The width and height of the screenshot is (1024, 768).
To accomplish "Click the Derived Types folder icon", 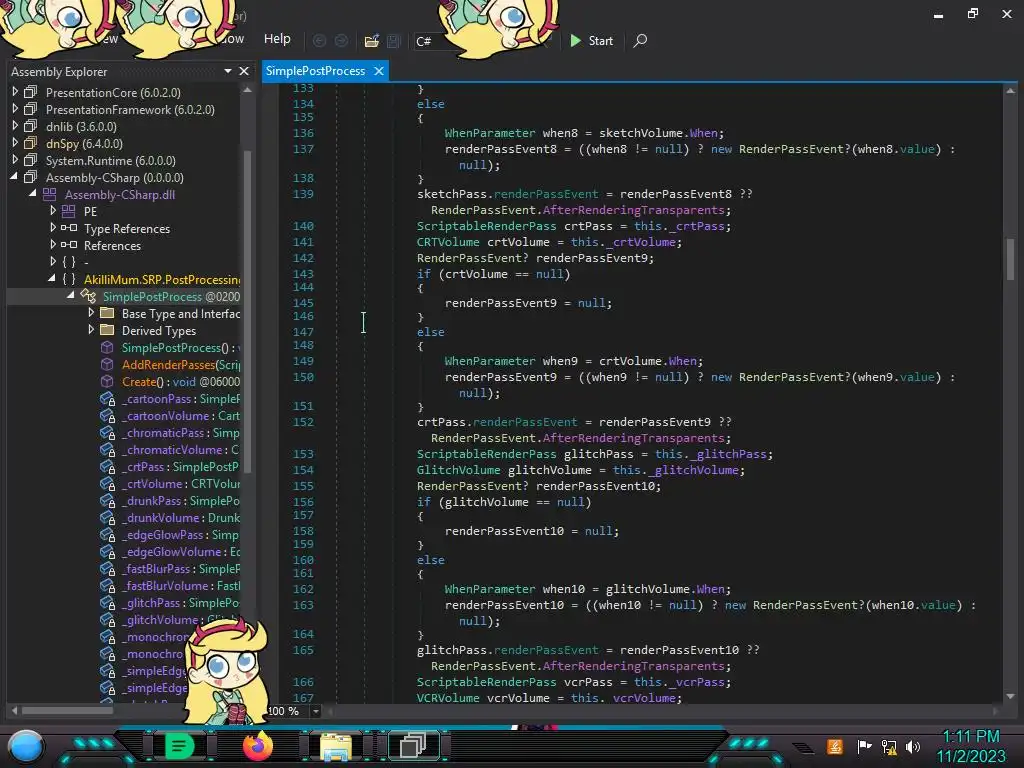I will [x=107, y=330].
